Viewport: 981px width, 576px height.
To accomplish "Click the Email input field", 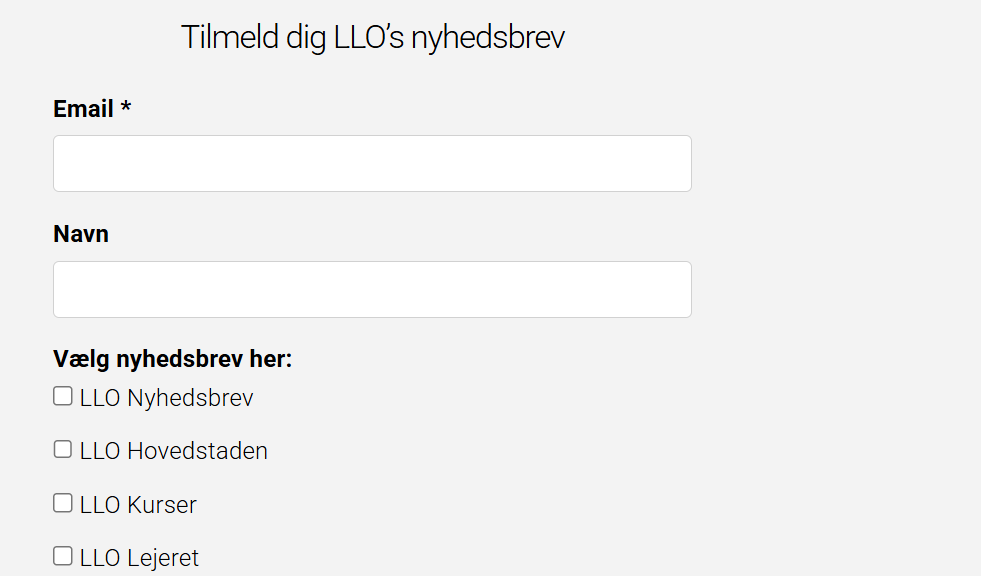I will pyautogui.click(x=372, y=163).
